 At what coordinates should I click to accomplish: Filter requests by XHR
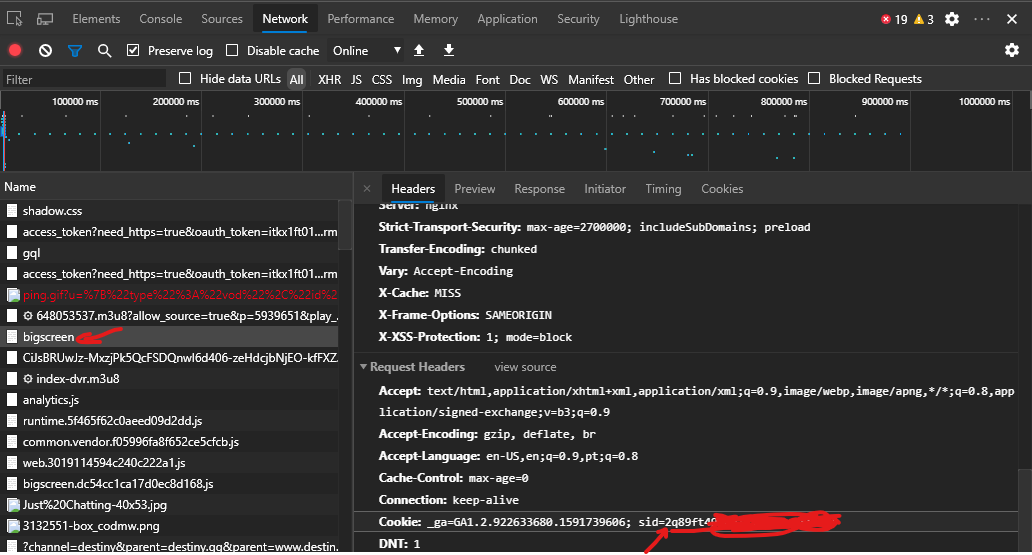tap(330, 80)
